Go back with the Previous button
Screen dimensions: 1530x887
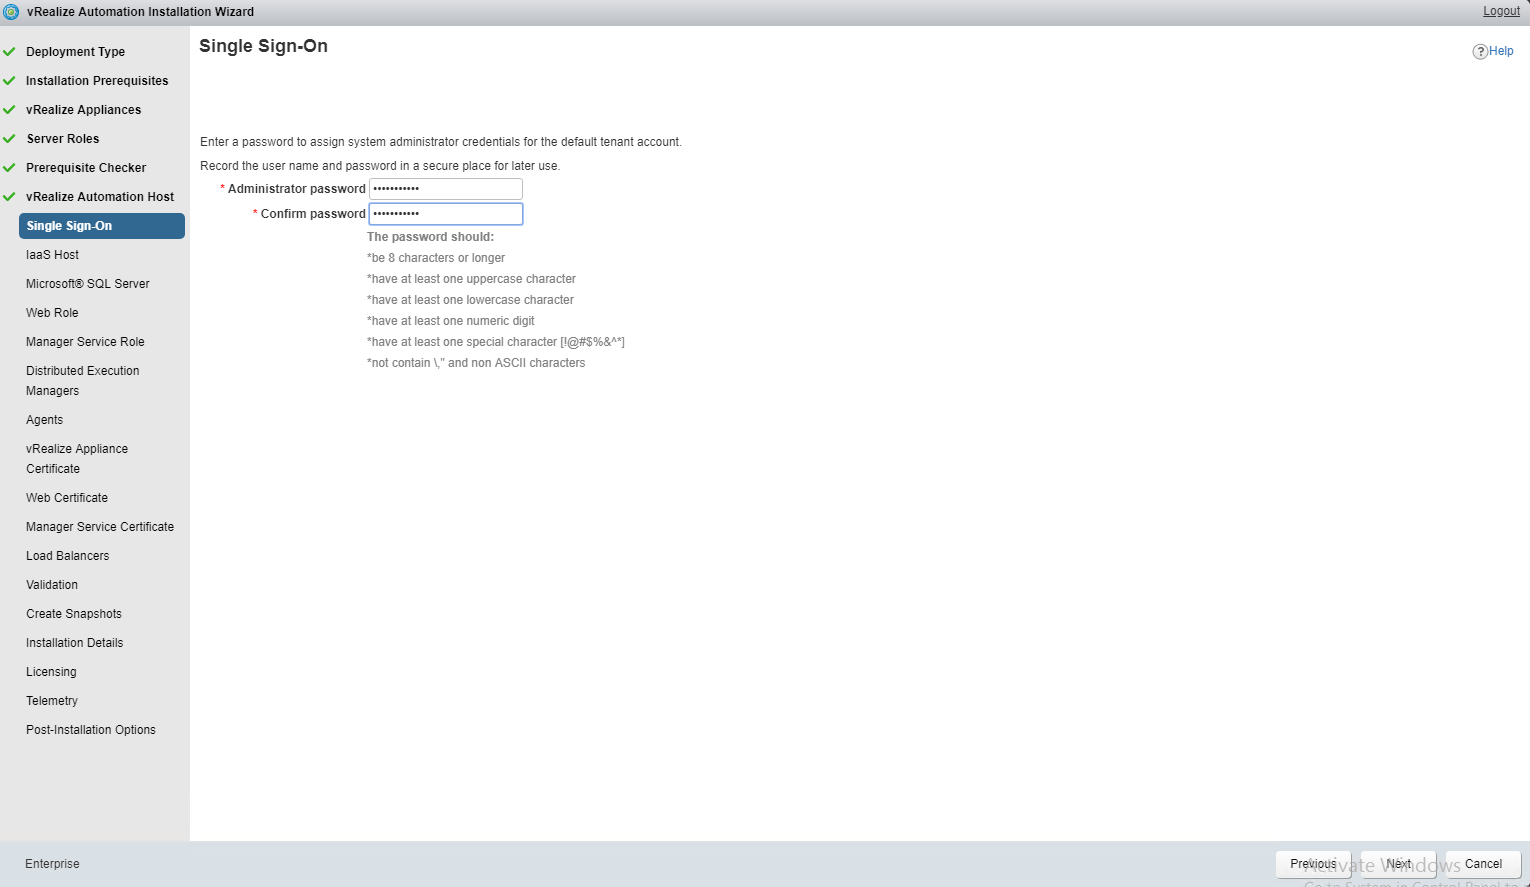pyautogui.click(x=1313, y=864)
